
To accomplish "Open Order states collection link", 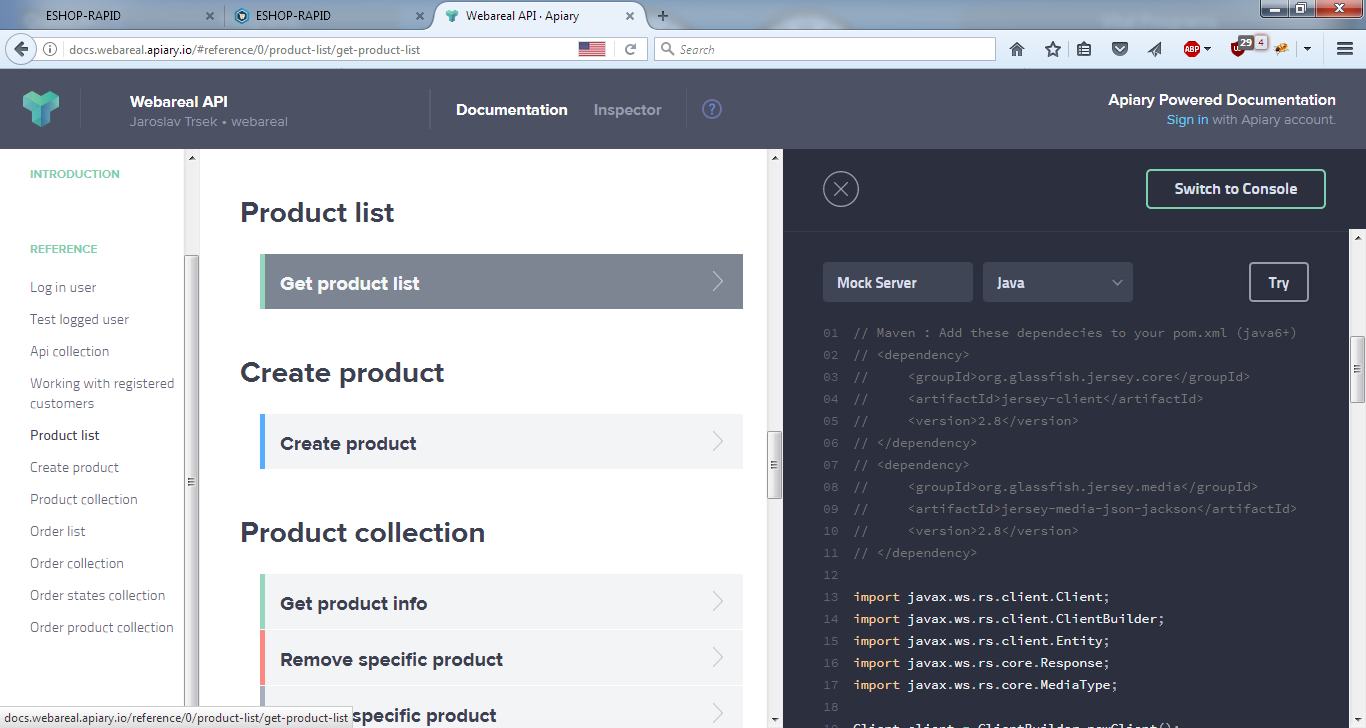I will pos(98,595).
